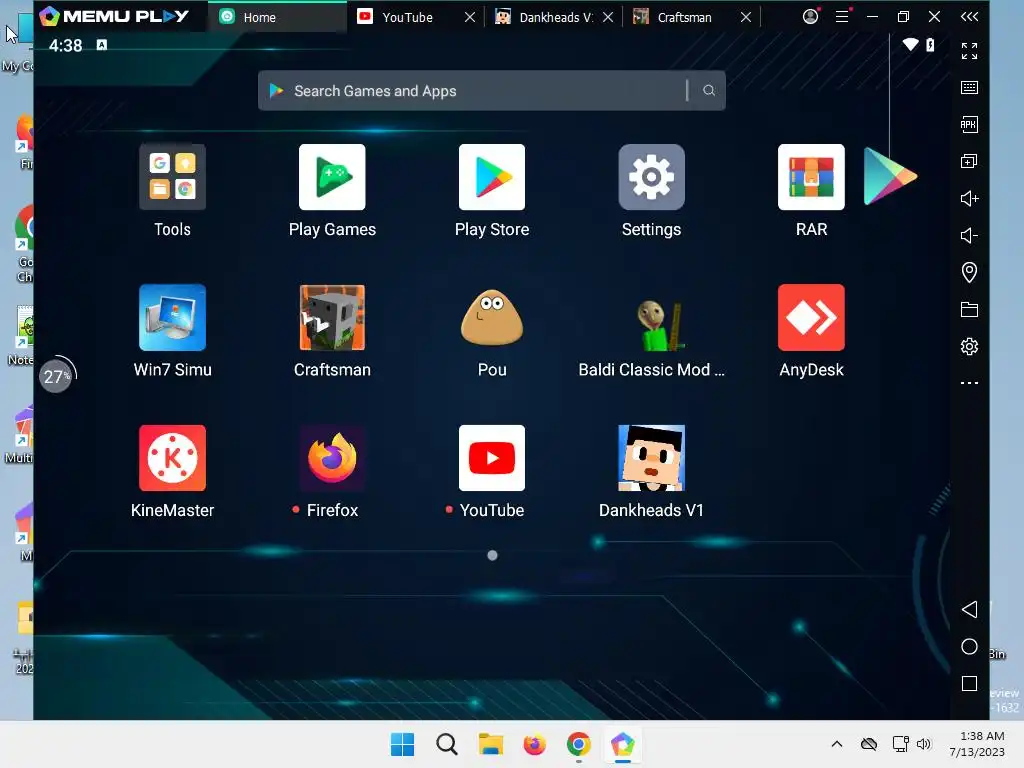Collapse the sidebar with triple chevron
Image resolution: width=1024 pixels, height=768 pixels.
point(969,16)
